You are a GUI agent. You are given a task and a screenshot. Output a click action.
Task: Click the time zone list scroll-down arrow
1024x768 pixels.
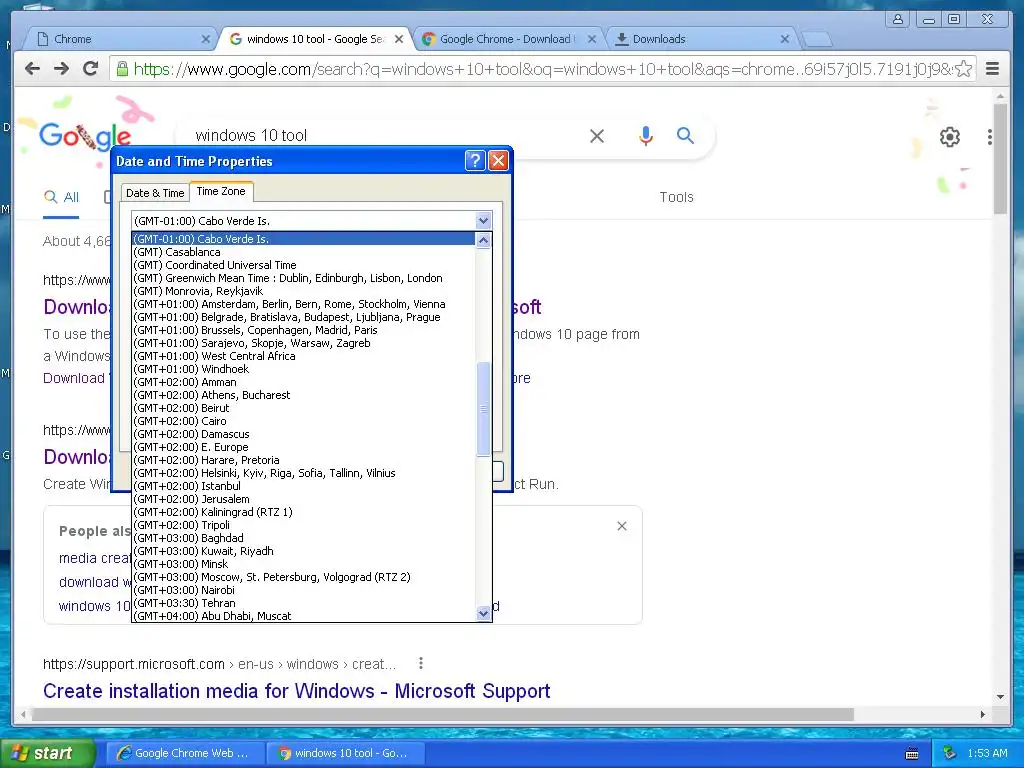483,613
